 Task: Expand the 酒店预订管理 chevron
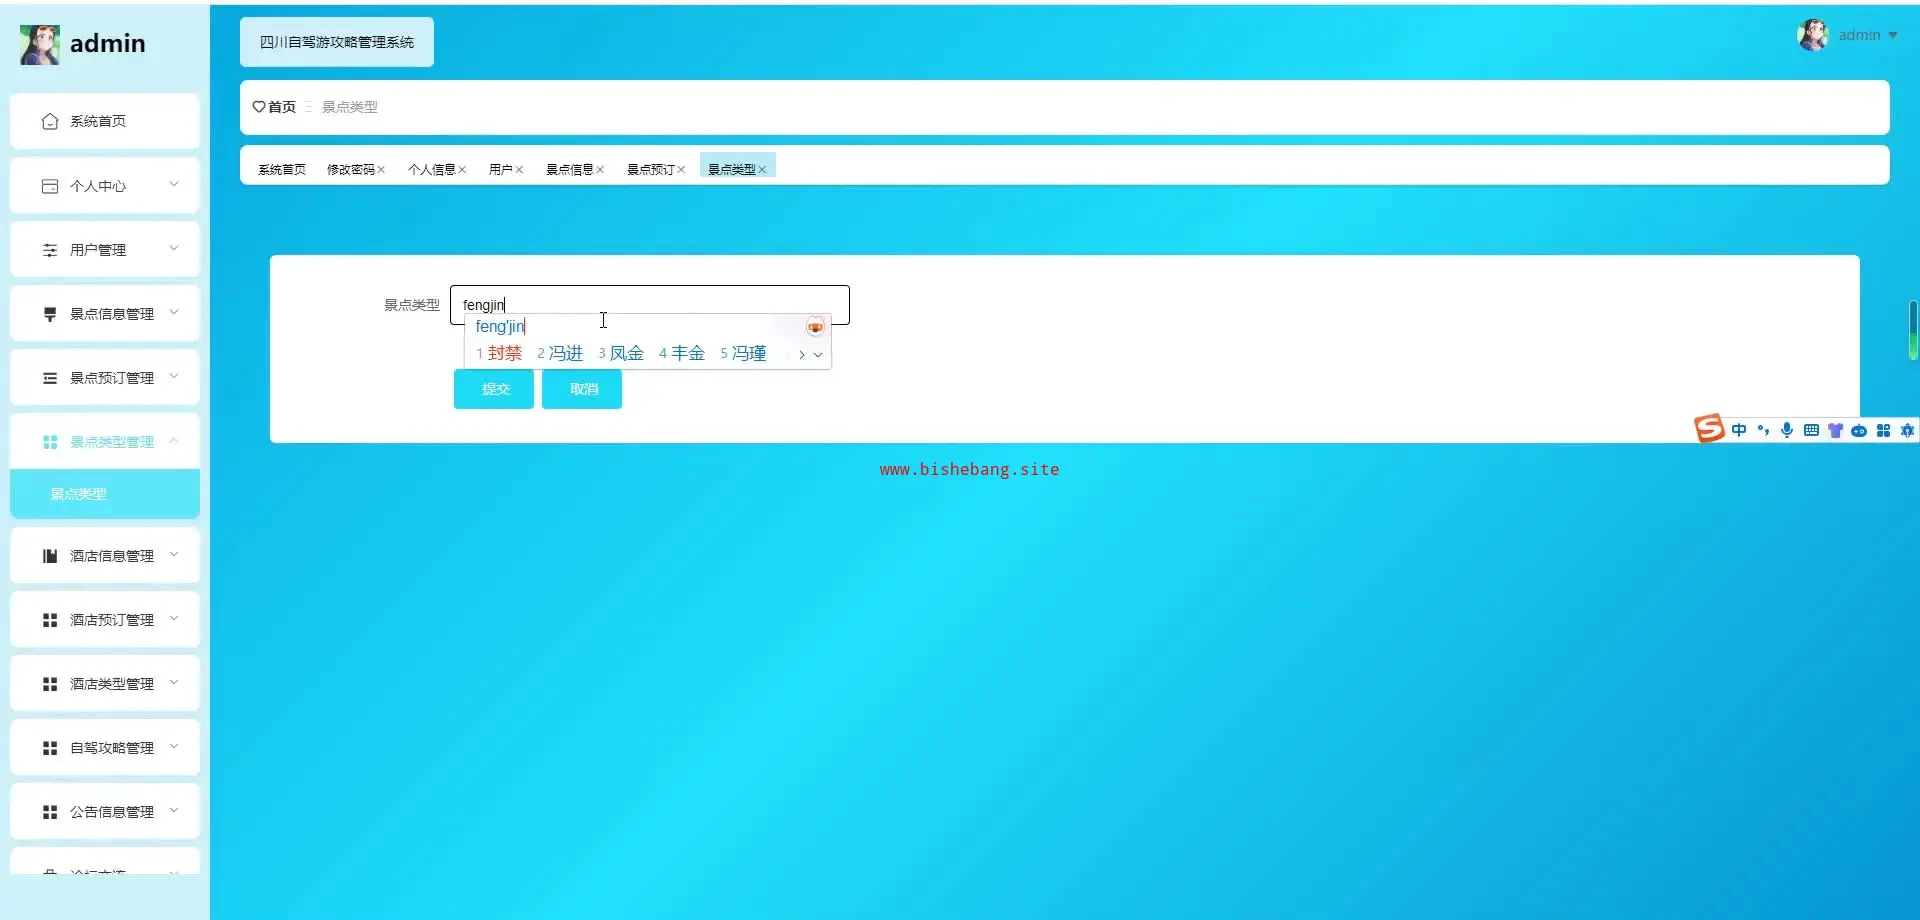pos(174,619)
